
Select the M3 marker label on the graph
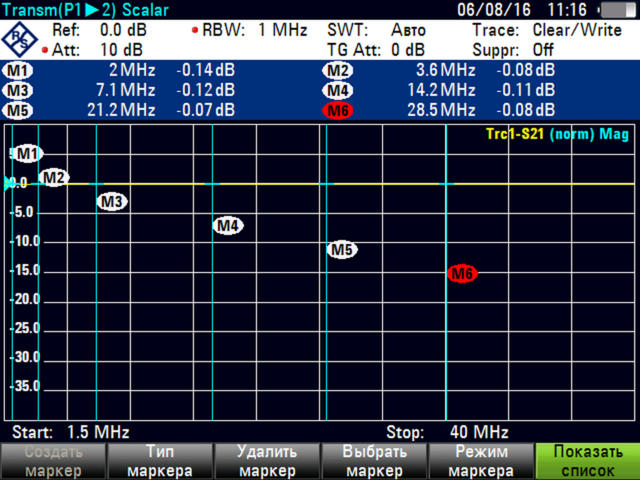(112, 201)
